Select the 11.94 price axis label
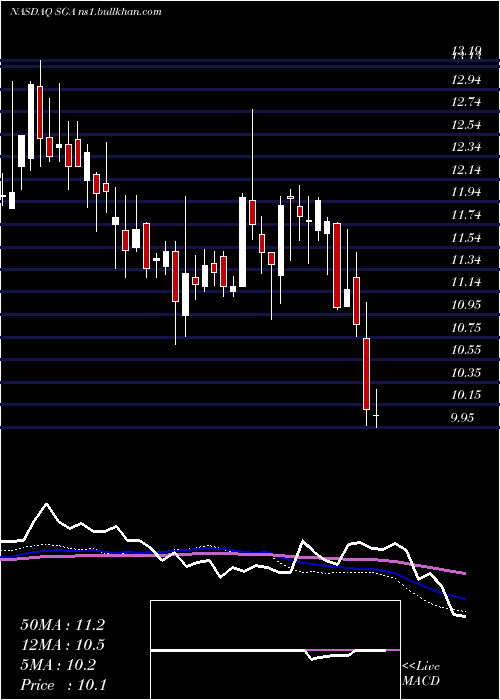 pyautogui.click(x=466, y=192)
